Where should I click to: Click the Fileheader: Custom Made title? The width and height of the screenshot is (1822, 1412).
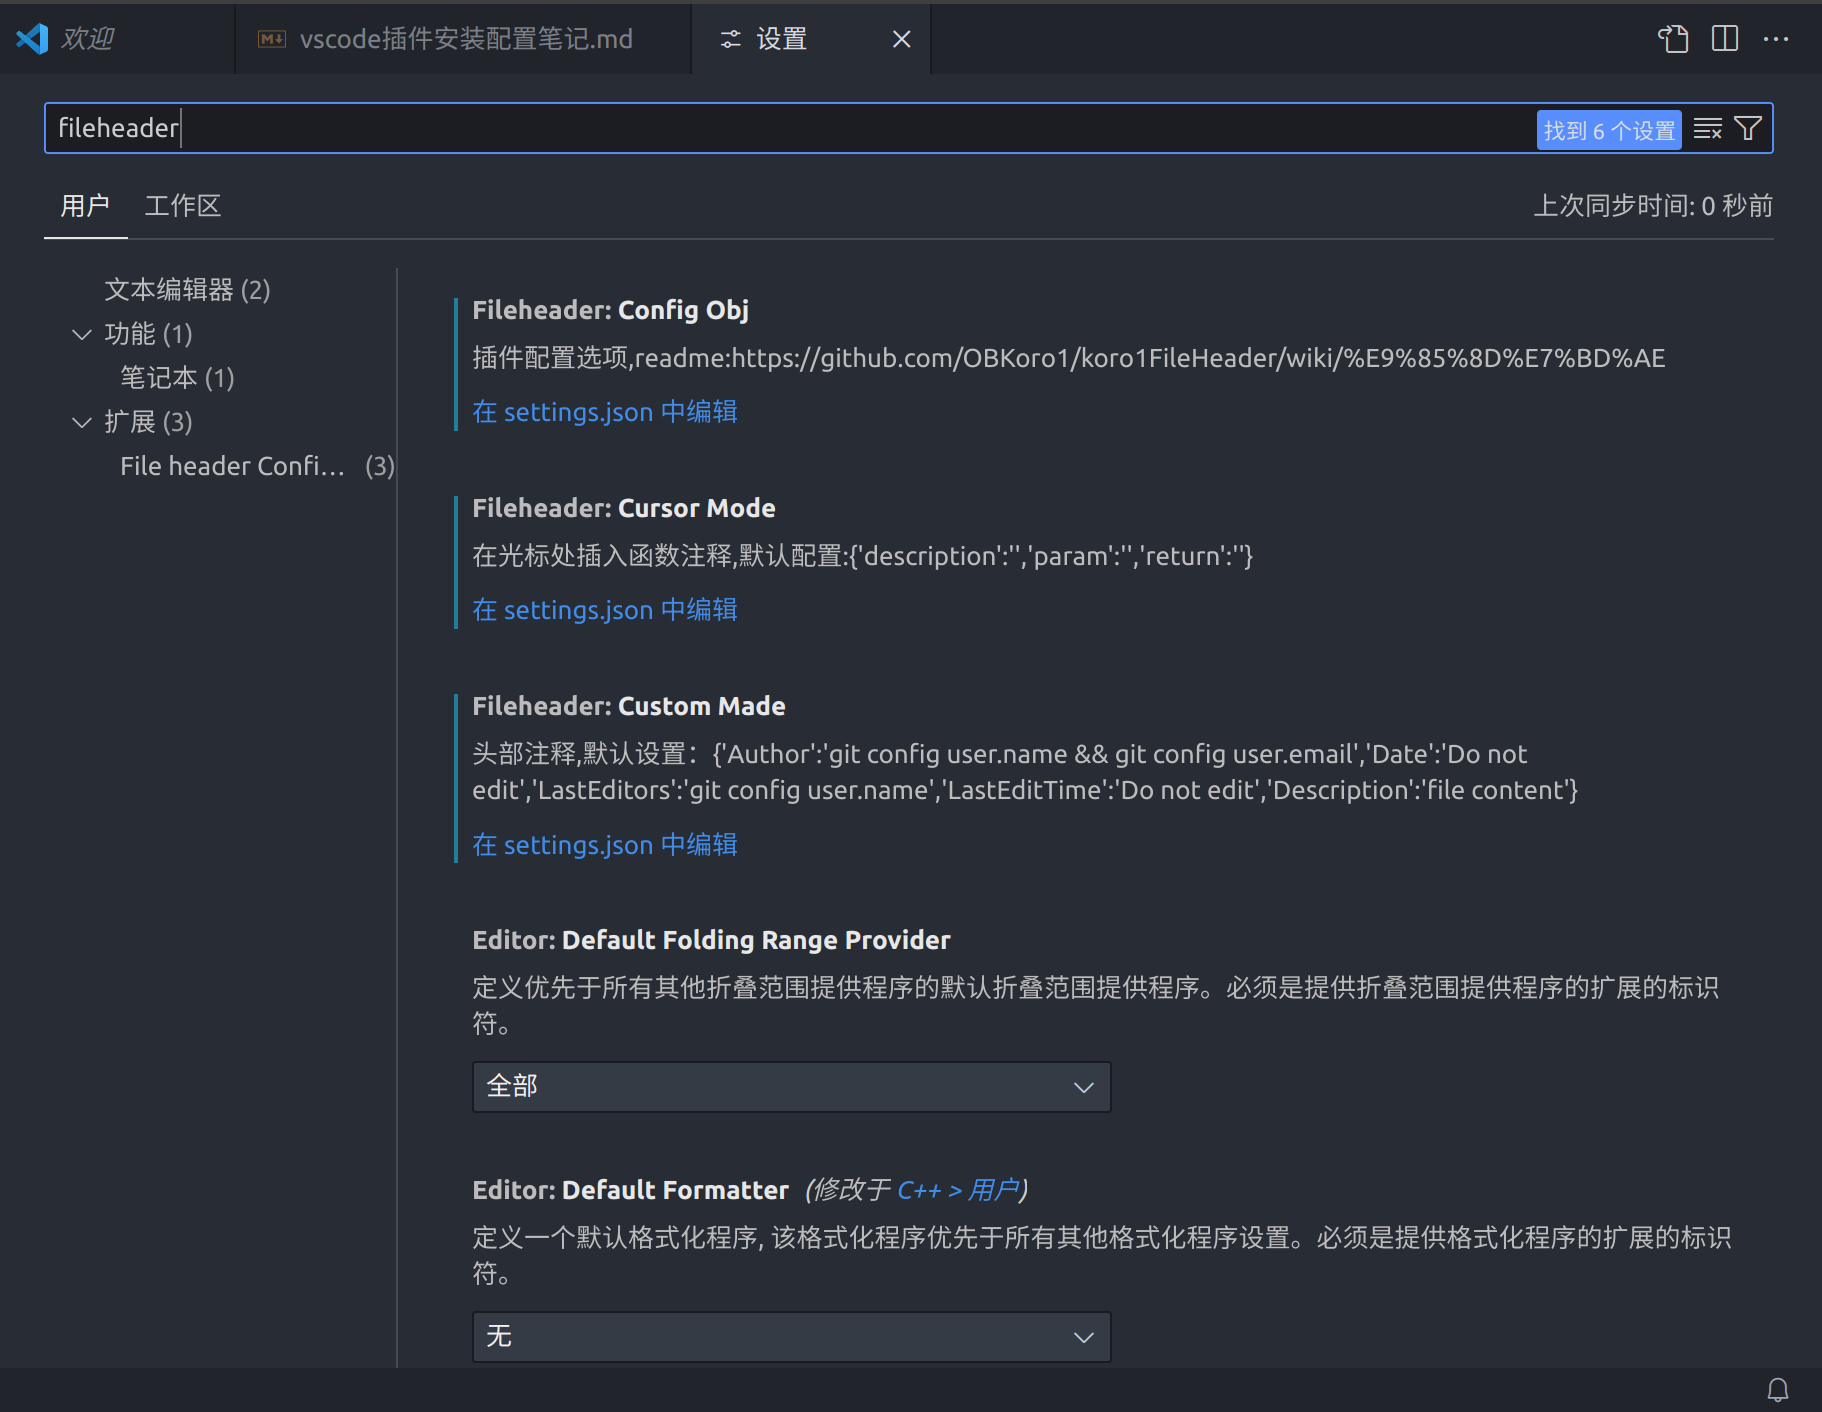(629, 706)
